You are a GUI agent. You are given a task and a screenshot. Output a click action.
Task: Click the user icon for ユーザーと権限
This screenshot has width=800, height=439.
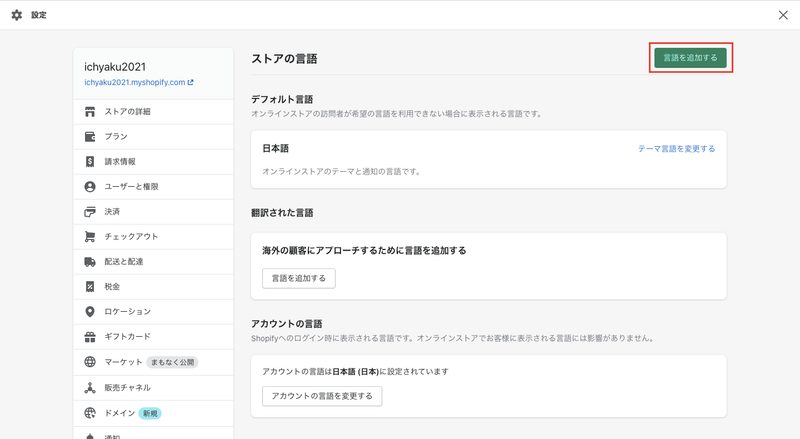tap(90, 186)
